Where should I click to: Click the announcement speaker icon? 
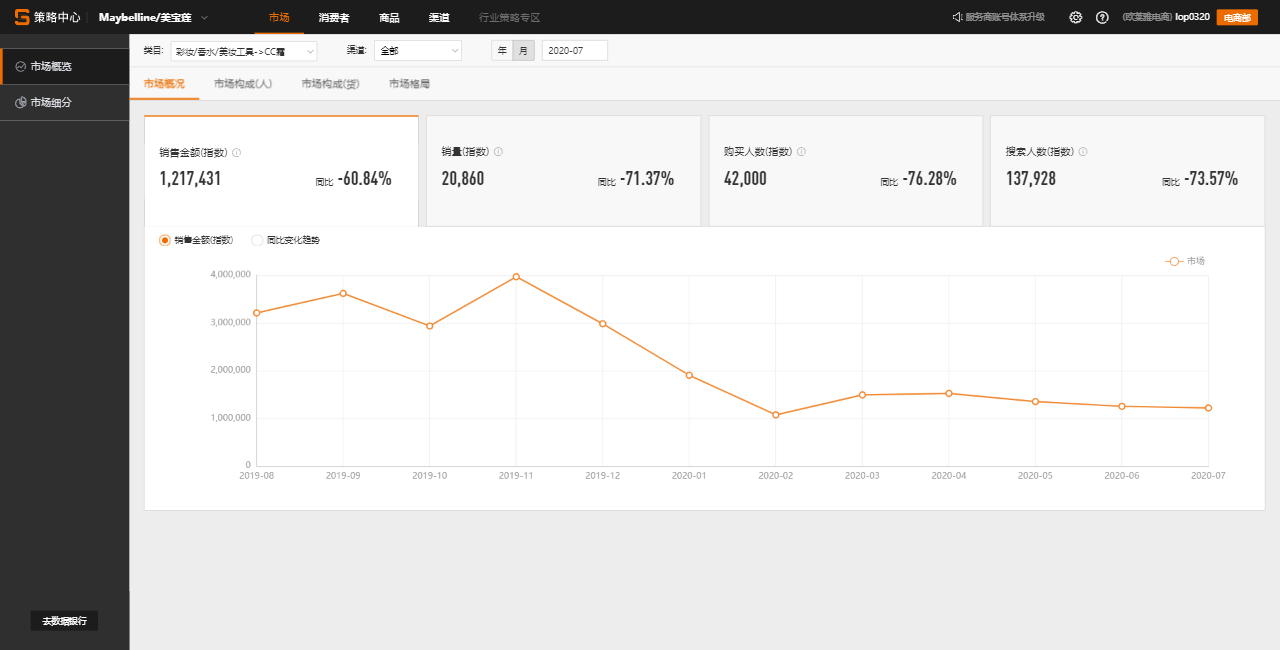pos(957,17)
